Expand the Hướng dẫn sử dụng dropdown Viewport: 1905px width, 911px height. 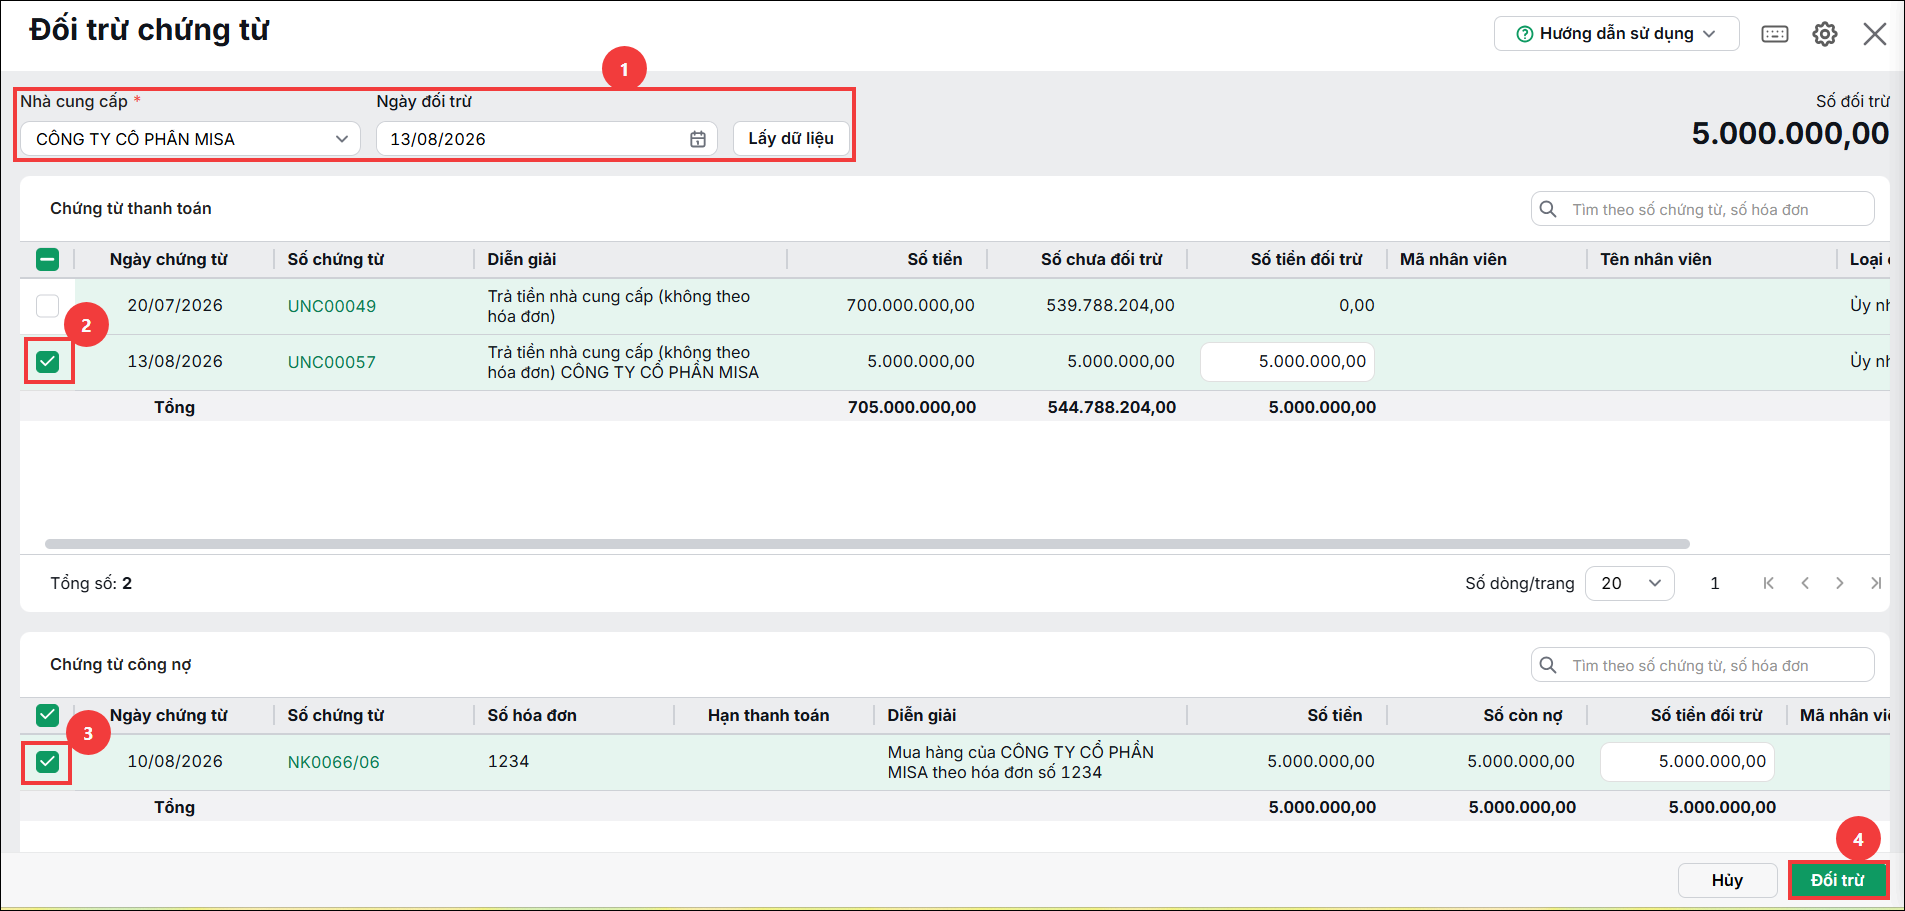(1617, 34)
